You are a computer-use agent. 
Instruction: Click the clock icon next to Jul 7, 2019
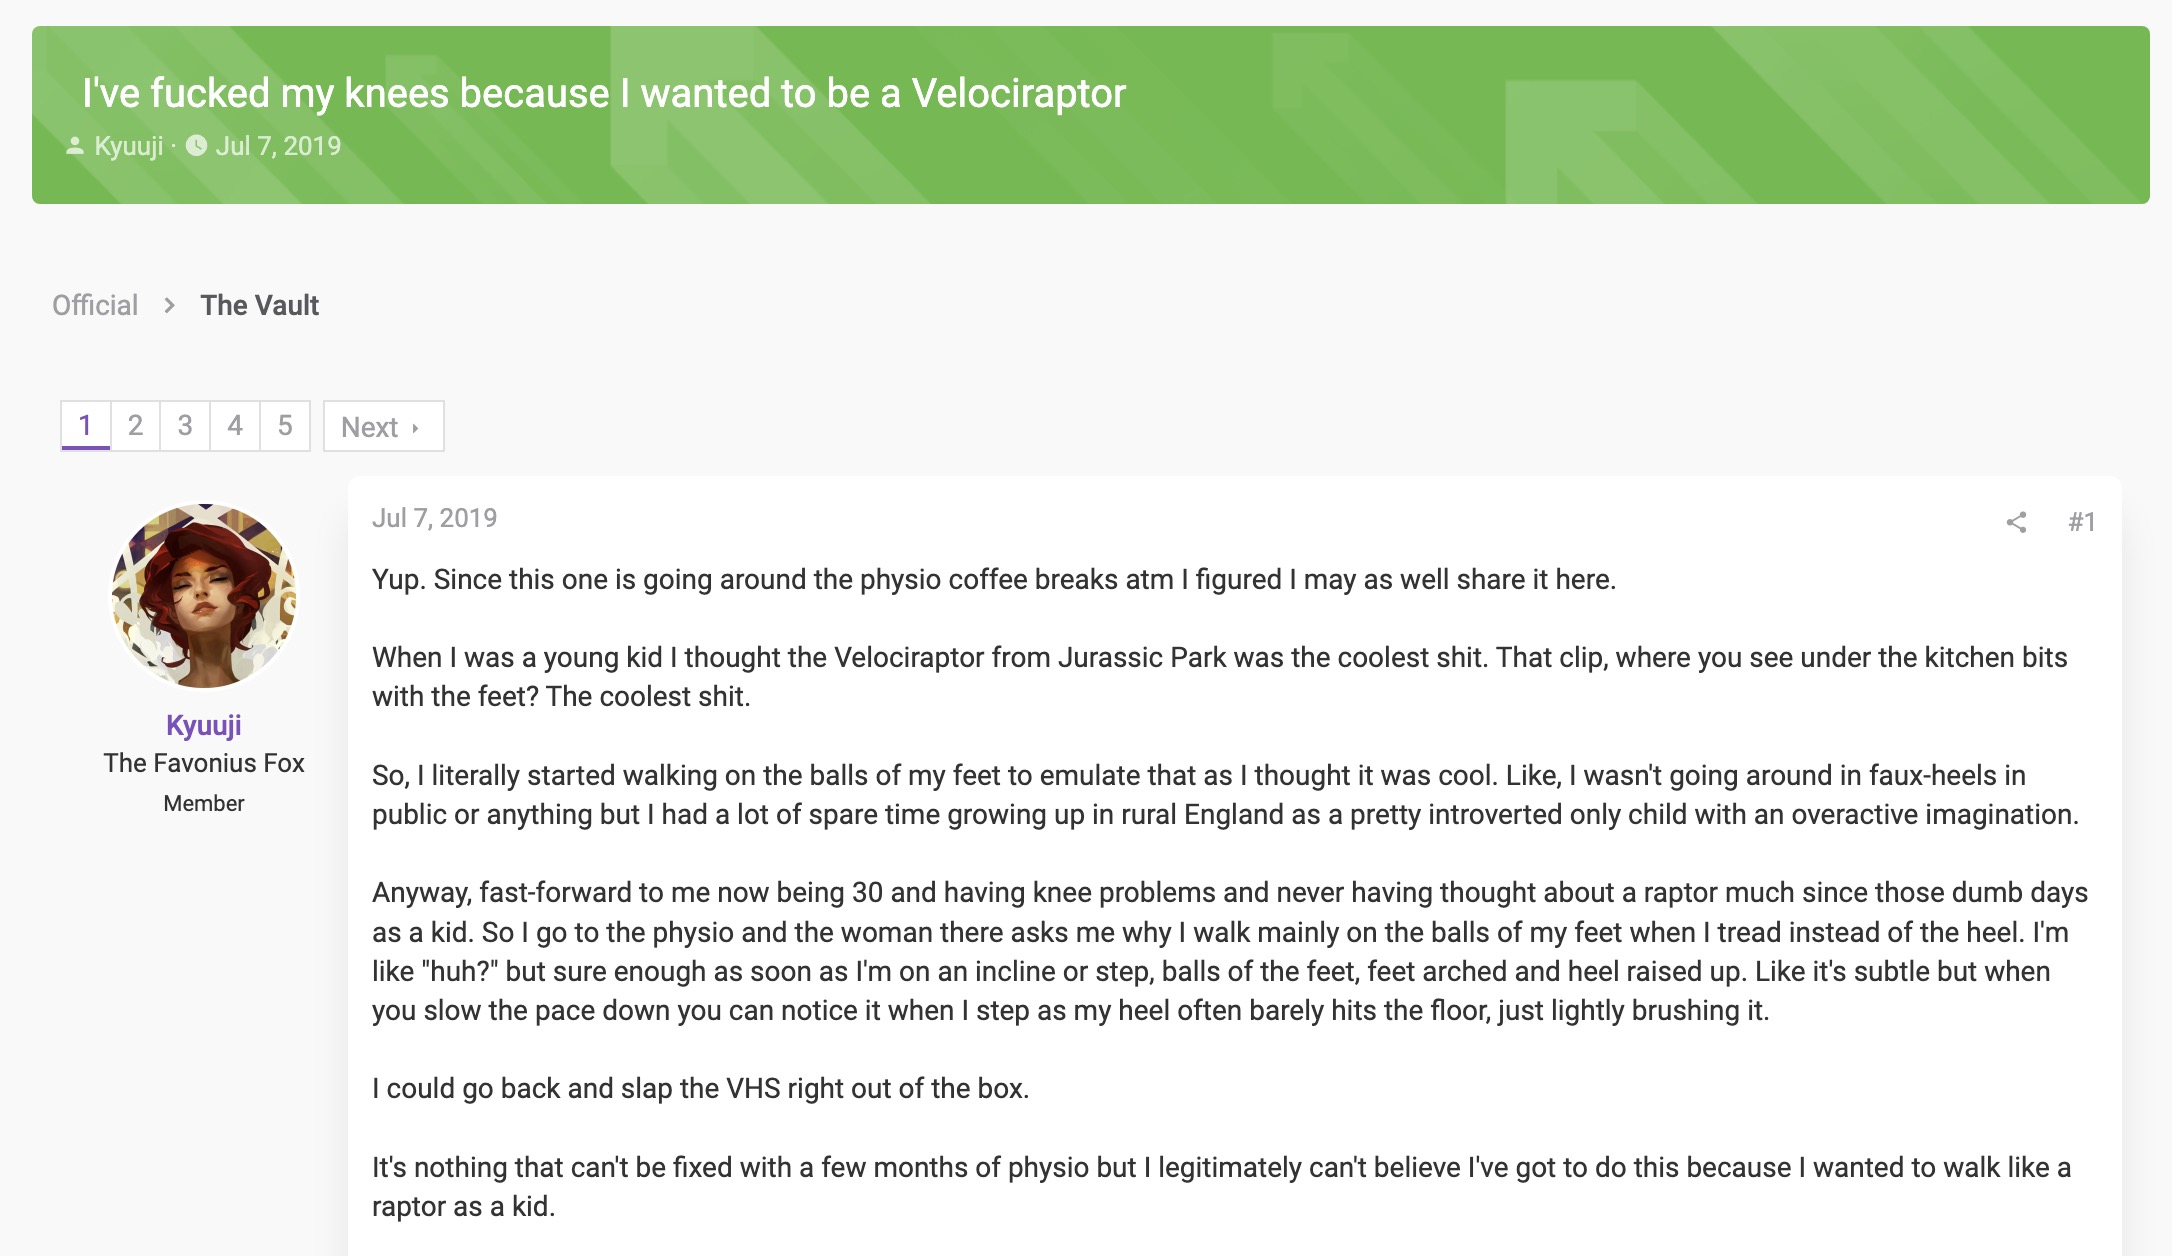click(x=197, y=146)
